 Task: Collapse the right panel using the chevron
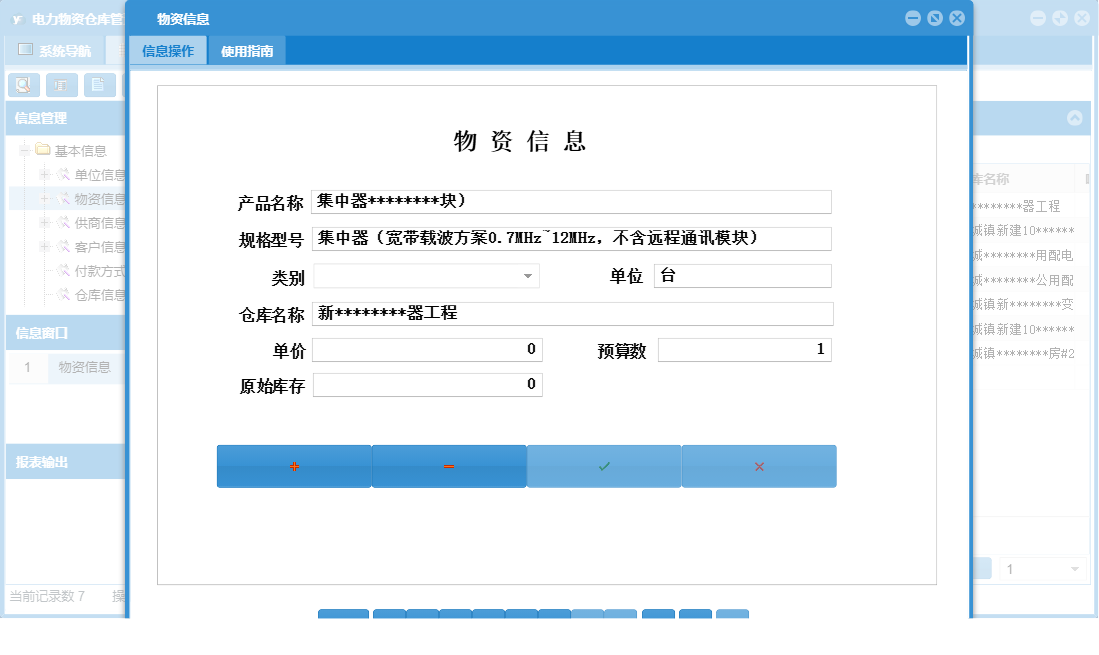[x=1076, y=117]
